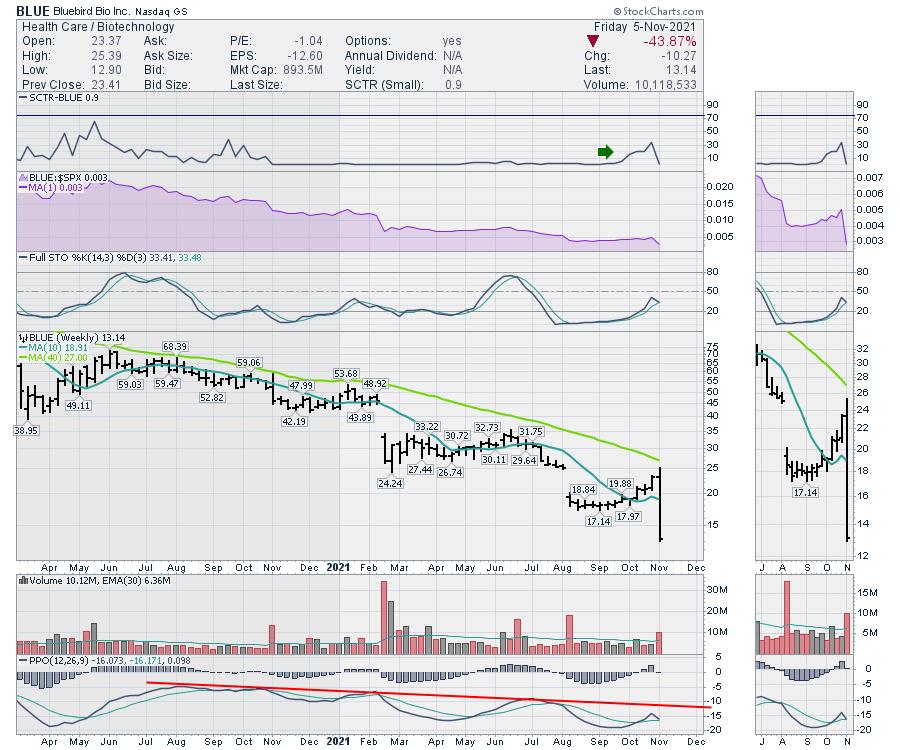The height and width of the screenshot is (750, 900).
Task: Click the Volume 10.12M, EMA(30) label
Action: (x=88, y=578)
